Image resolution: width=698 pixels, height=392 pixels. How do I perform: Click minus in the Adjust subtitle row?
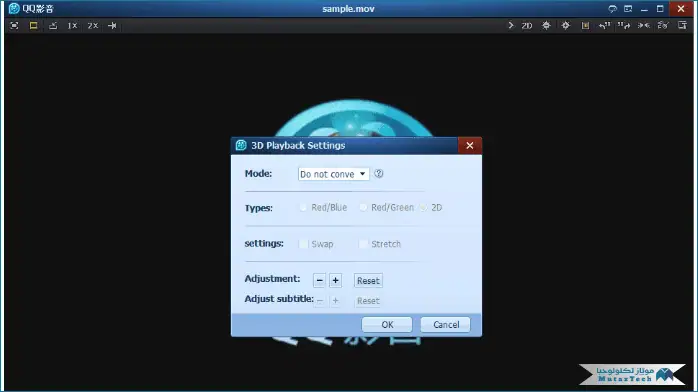pos(319,301)
